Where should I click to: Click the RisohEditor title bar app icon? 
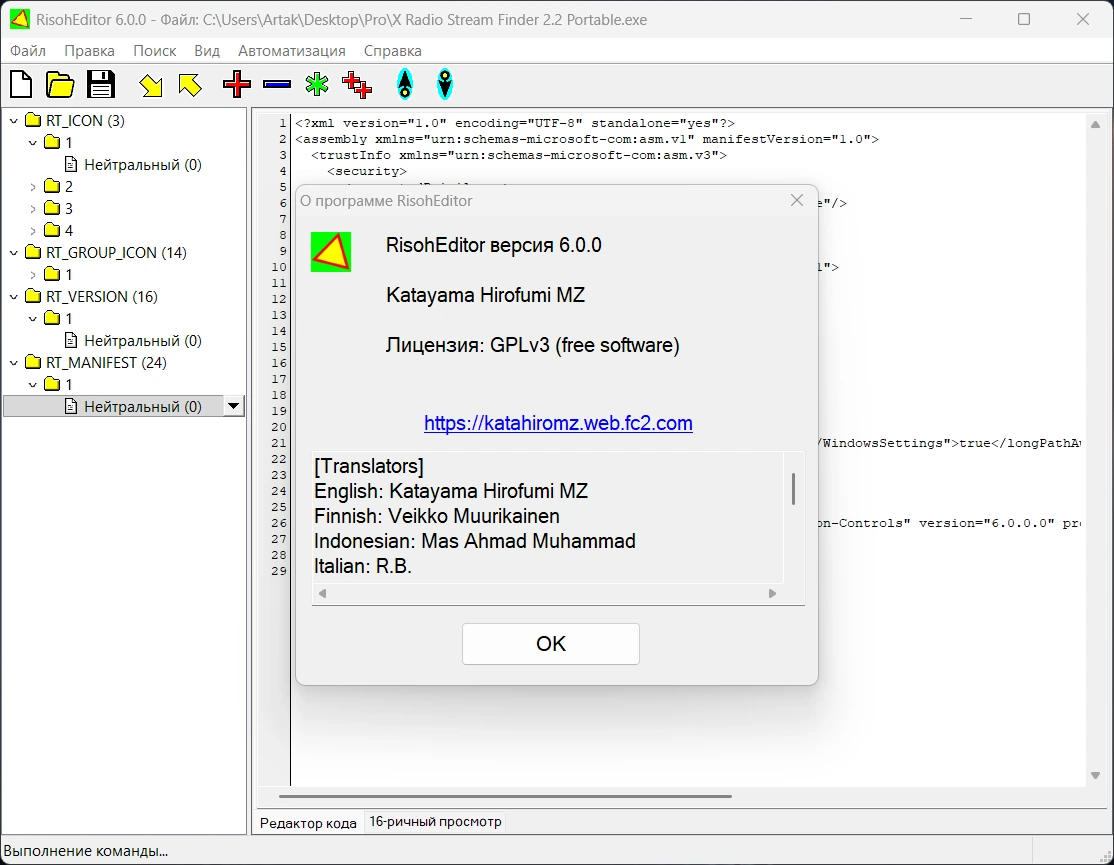tap(19, 19)
